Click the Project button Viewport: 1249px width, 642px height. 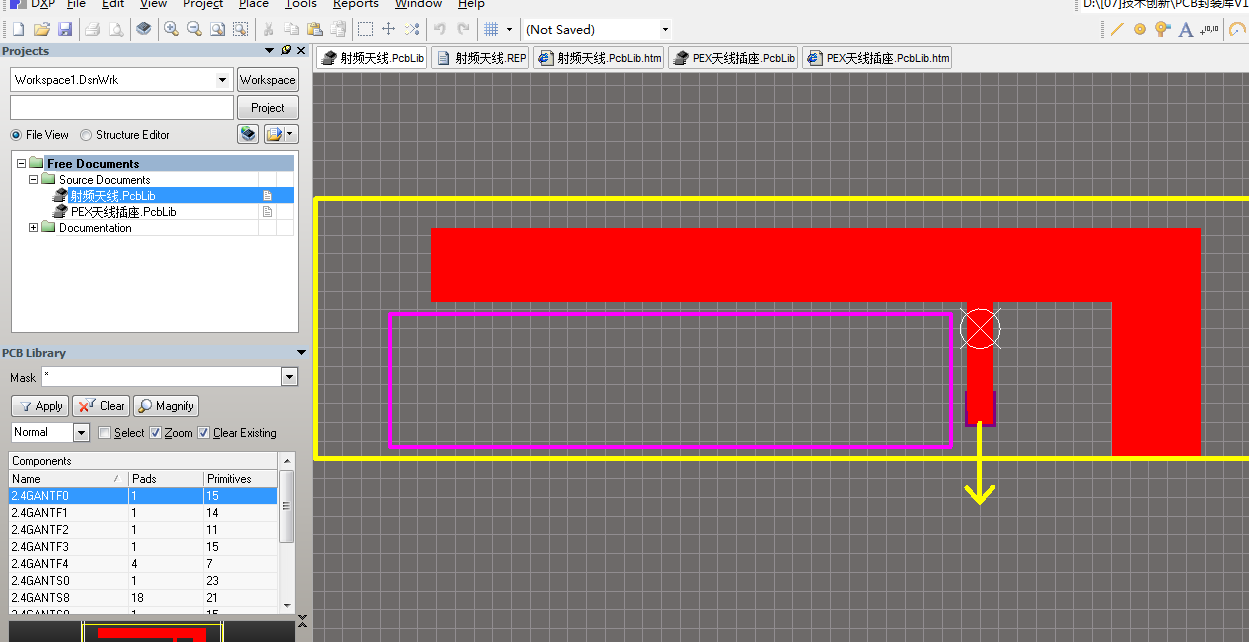tap(267, 108)
